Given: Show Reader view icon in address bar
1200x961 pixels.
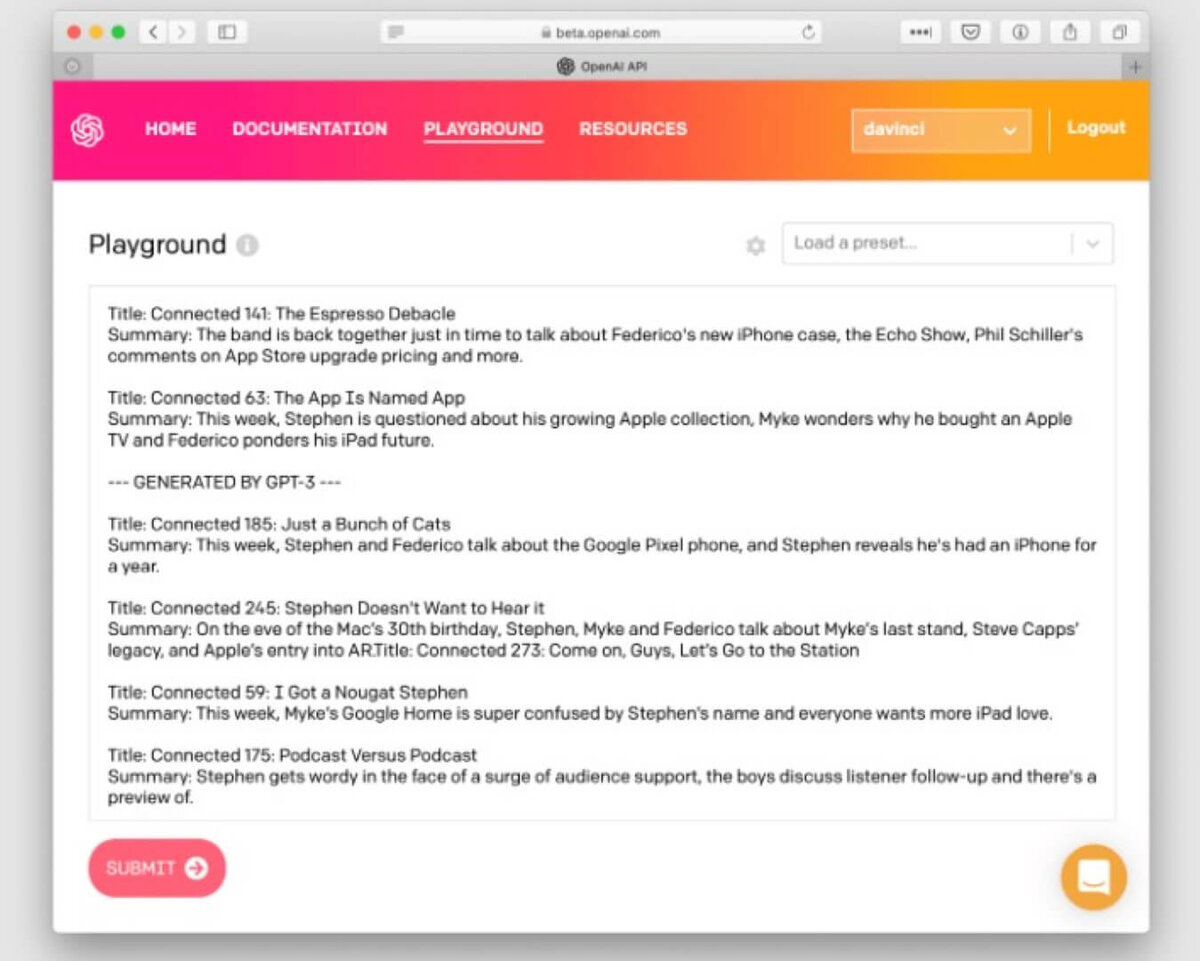Looking at the screenshot, I should [396, 32].
